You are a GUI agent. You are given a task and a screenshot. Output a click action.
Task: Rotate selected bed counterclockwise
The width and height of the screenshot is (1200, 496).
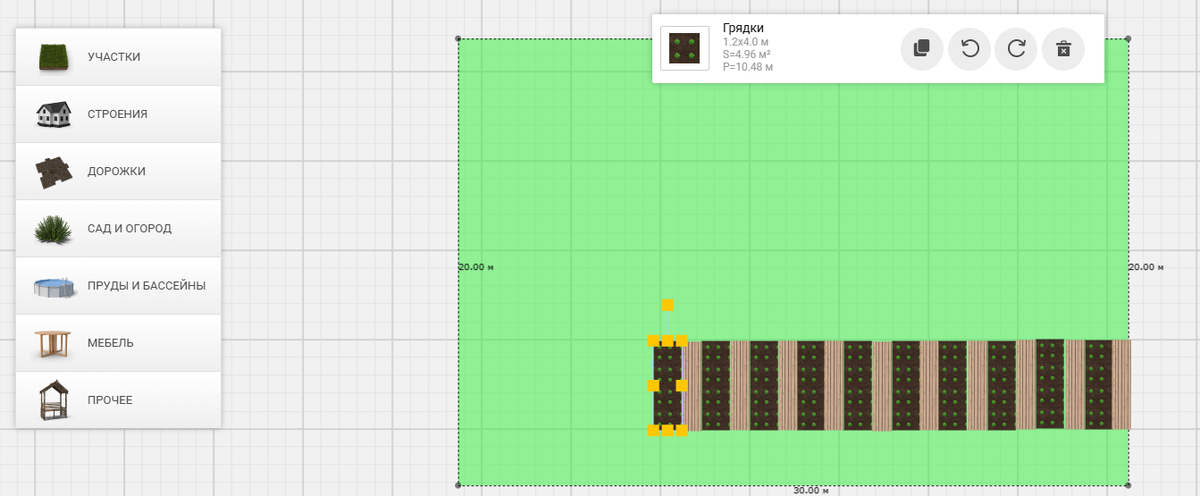[969, 49]
